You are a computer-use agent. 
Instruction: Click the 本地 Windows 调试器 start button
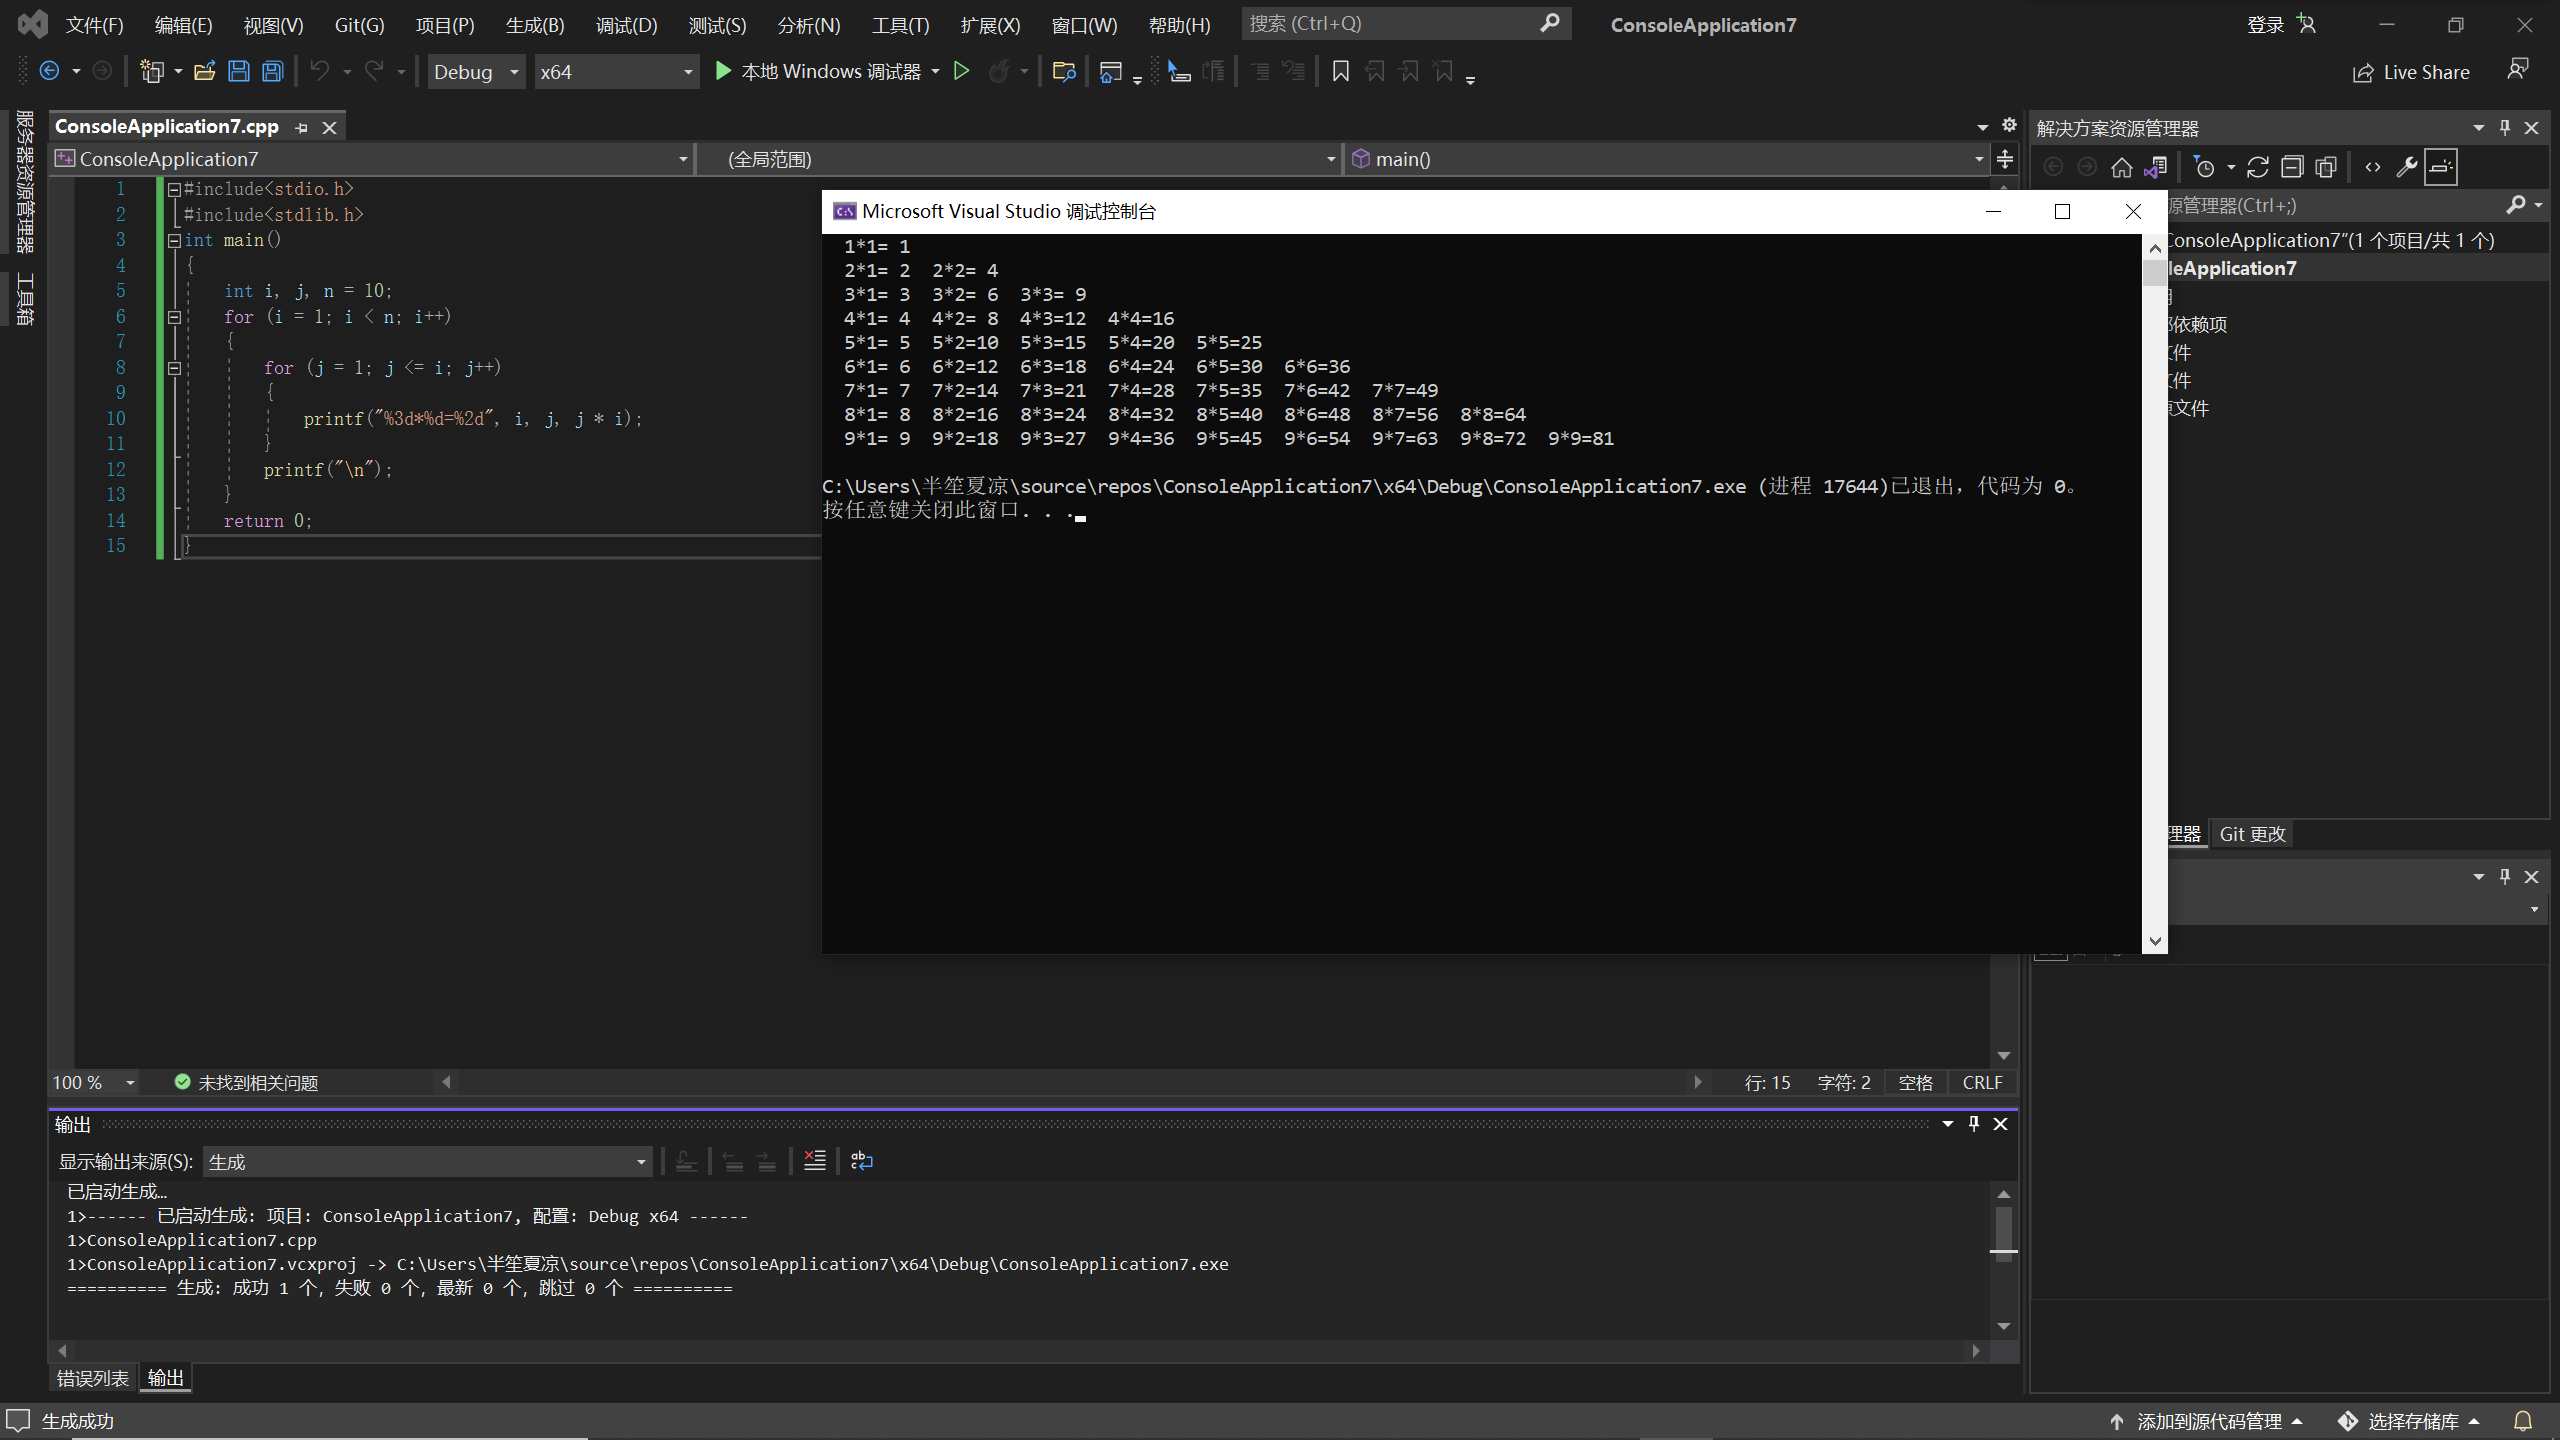point(819,71)
